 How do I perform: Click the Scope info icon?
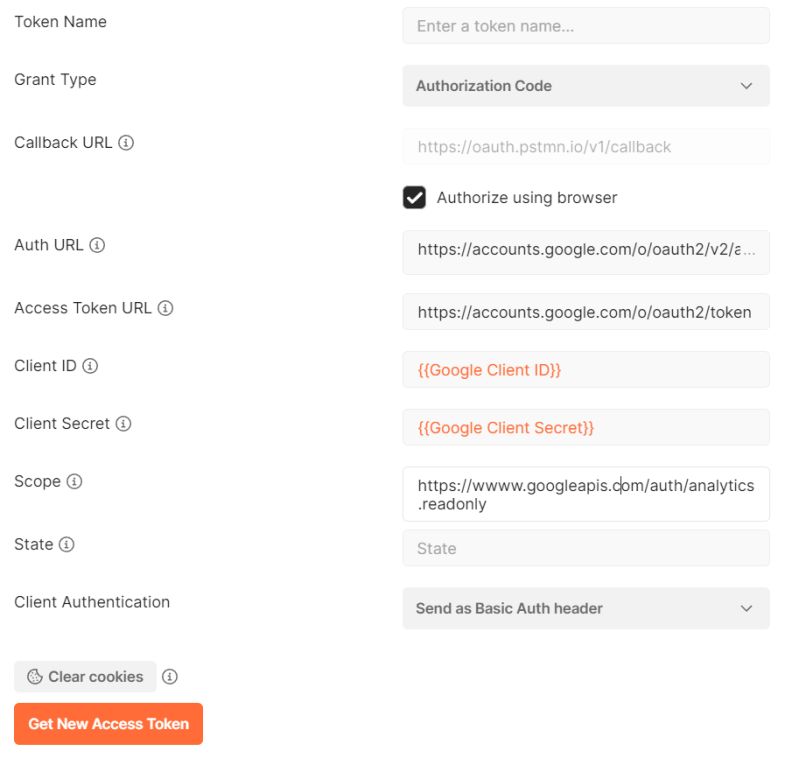click(x=74, y=481)
